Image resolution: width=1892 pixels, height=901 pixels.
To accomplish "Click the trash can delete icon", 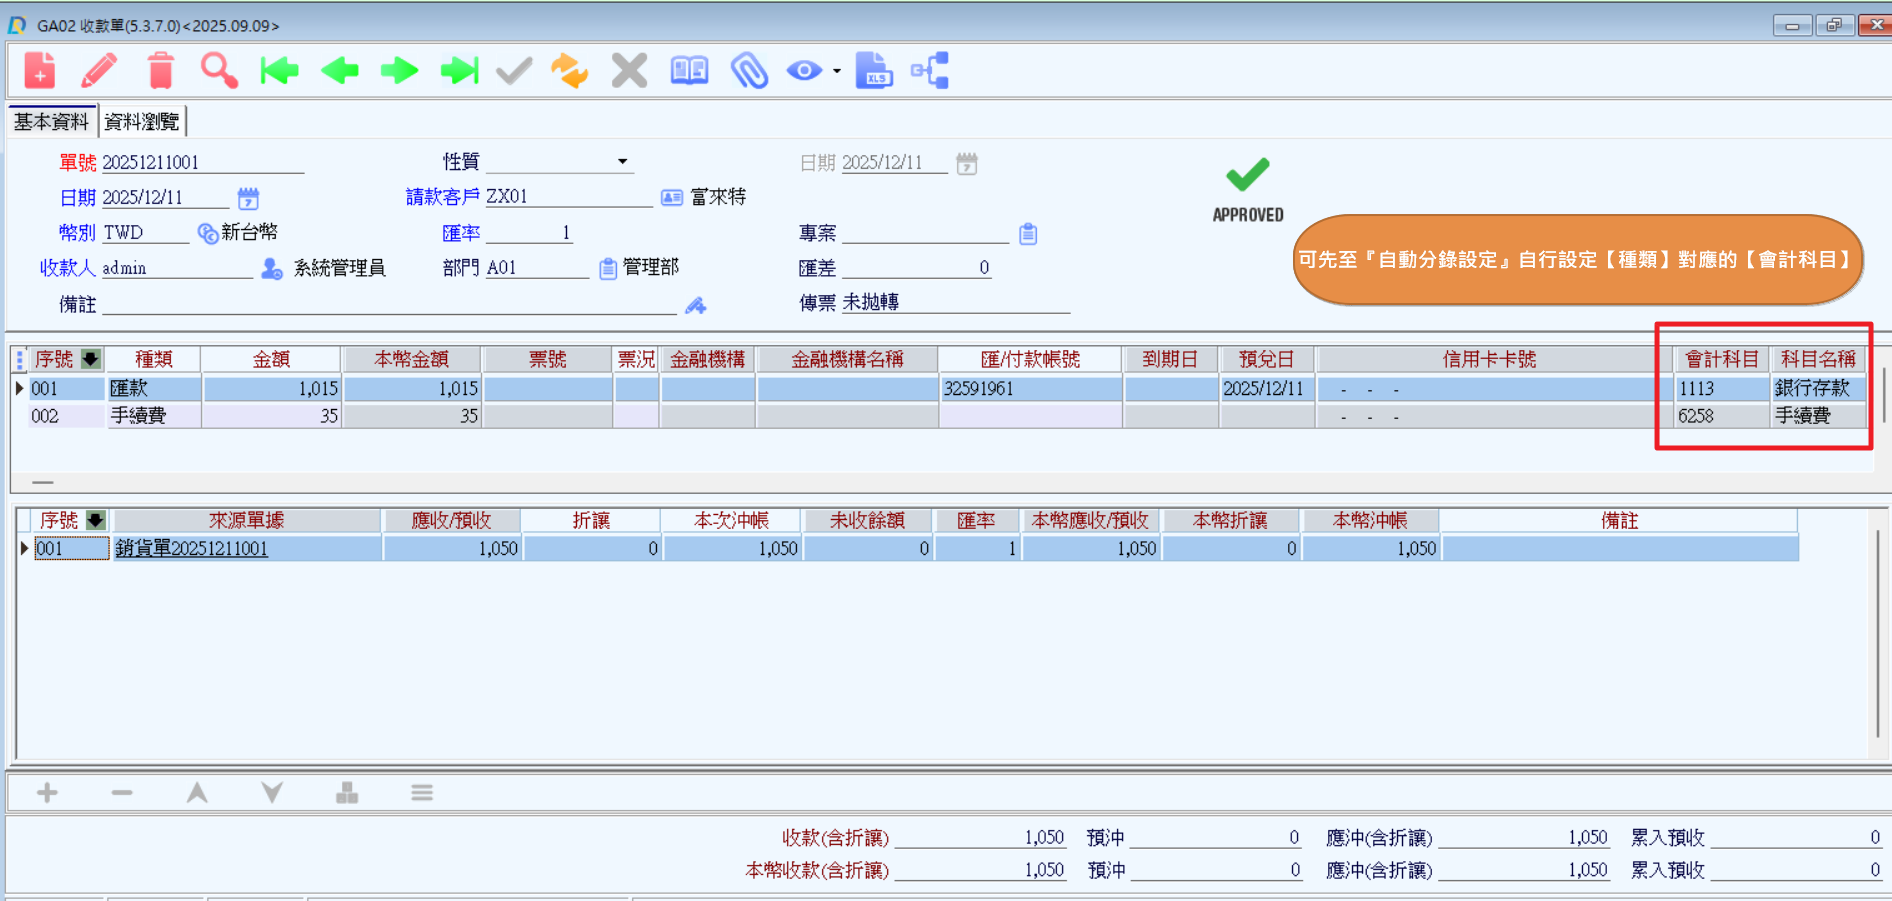I will [x=160, y=71].
